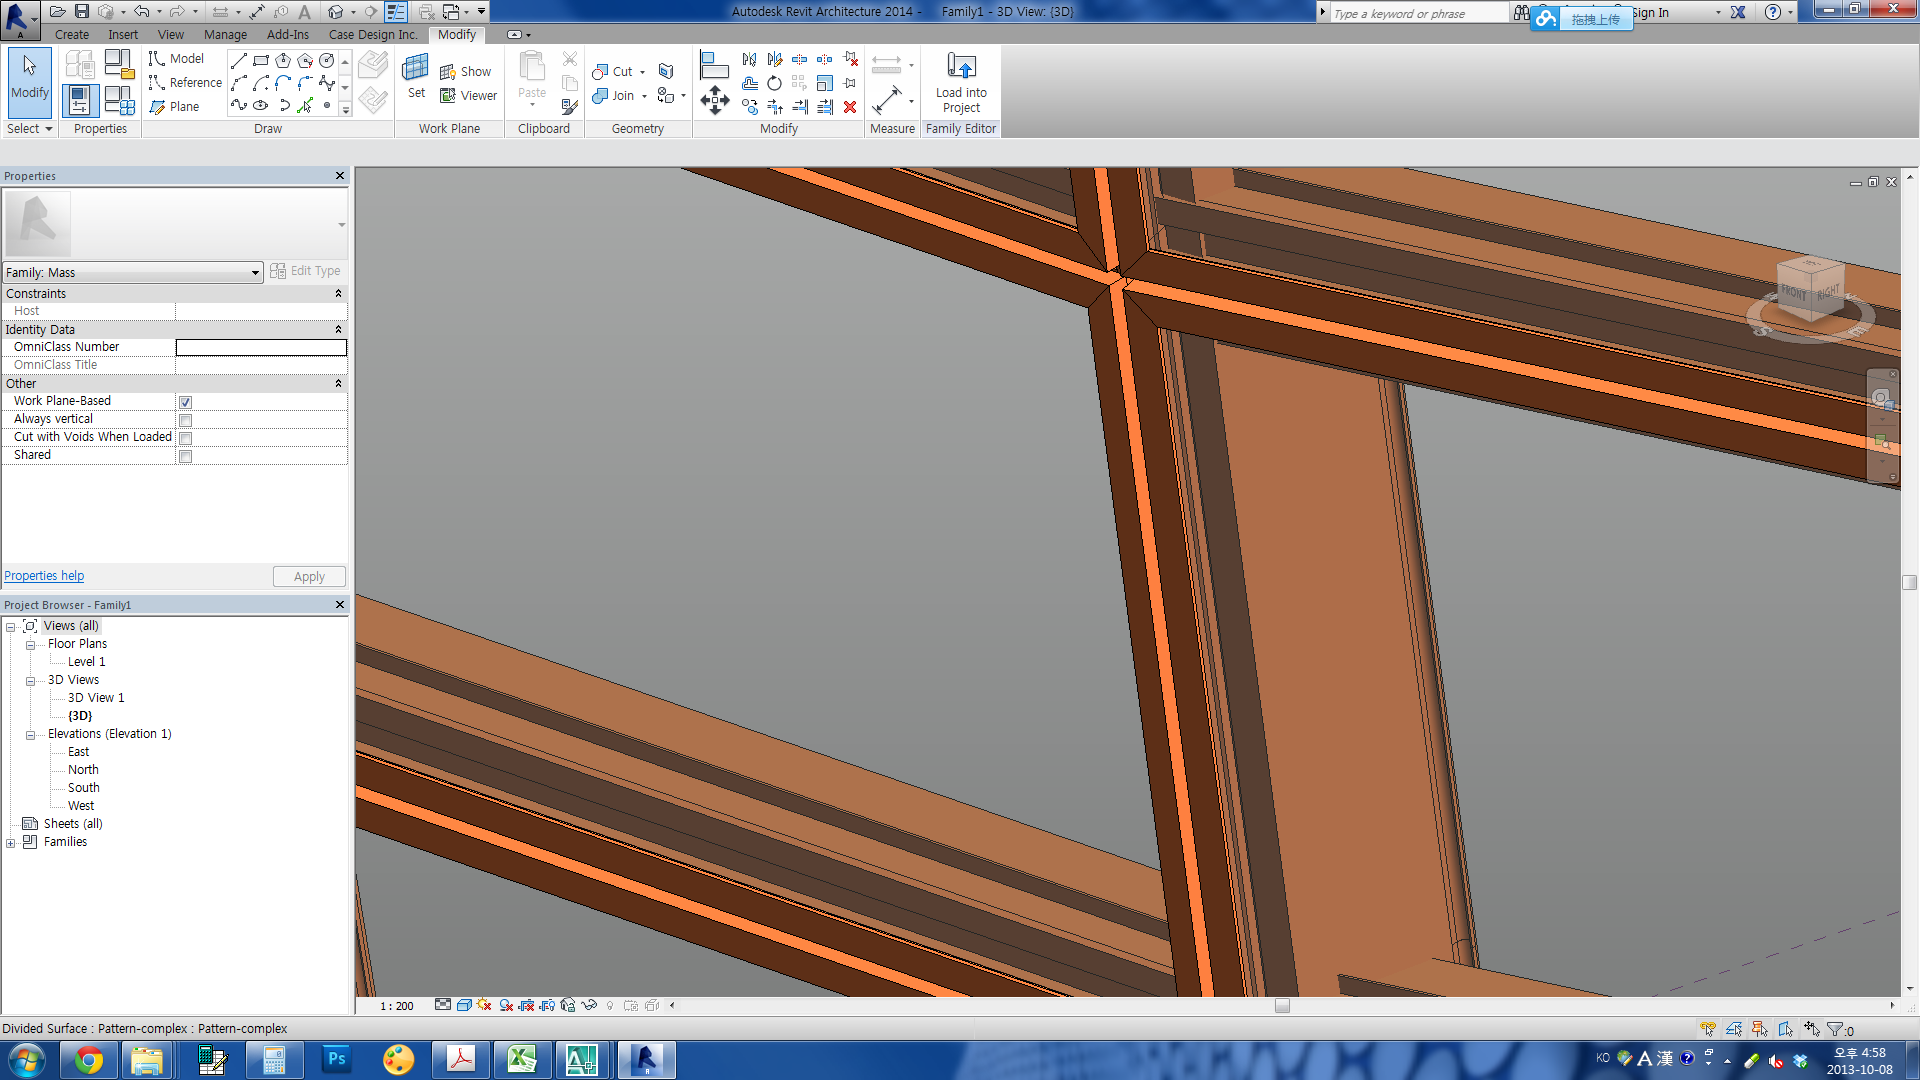Select the Rectangle draw tool
The image size is (1920, 1080).
pos(261,61)
